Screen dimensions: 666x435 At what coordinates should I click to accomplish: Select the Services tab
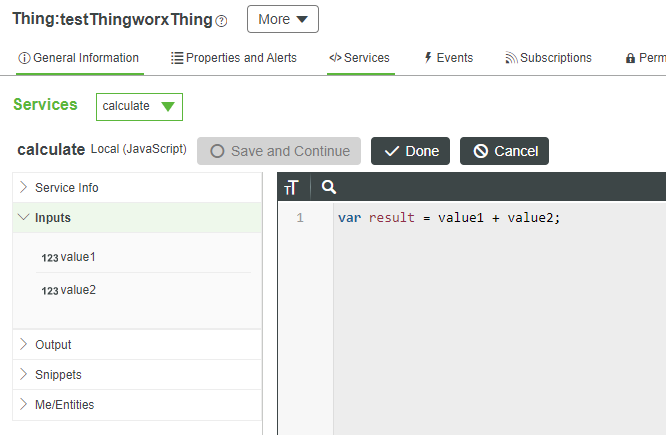coord(360,58)
